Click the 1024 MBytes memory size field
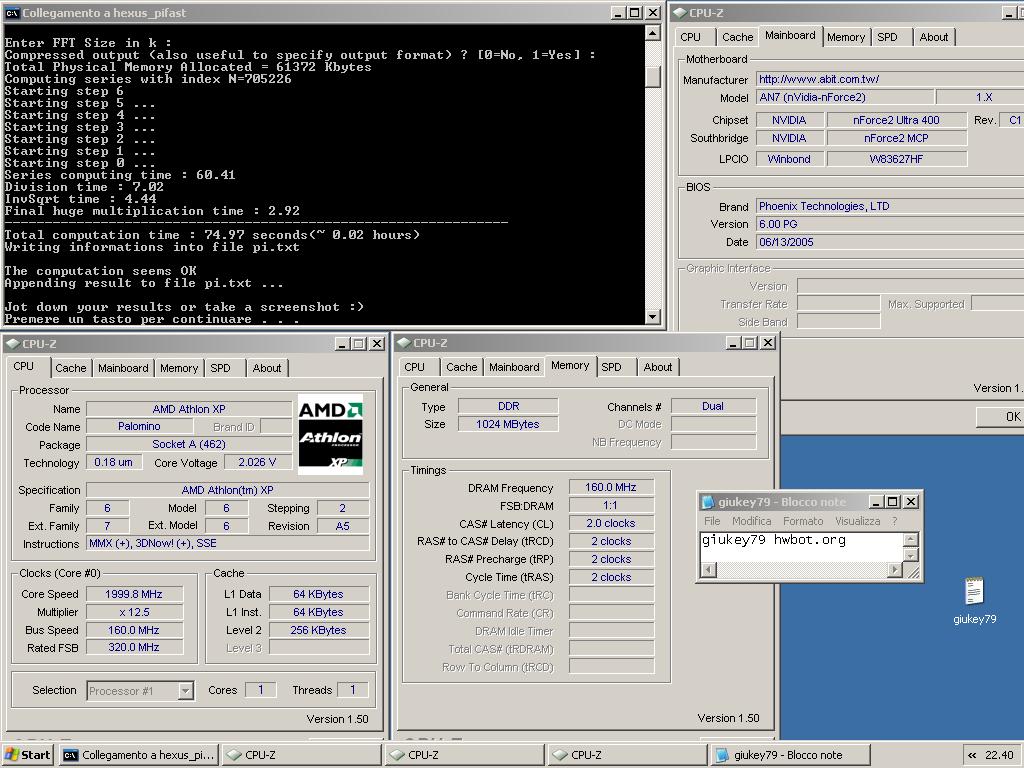The image size is (1024, 768). [x=508, y=424]
